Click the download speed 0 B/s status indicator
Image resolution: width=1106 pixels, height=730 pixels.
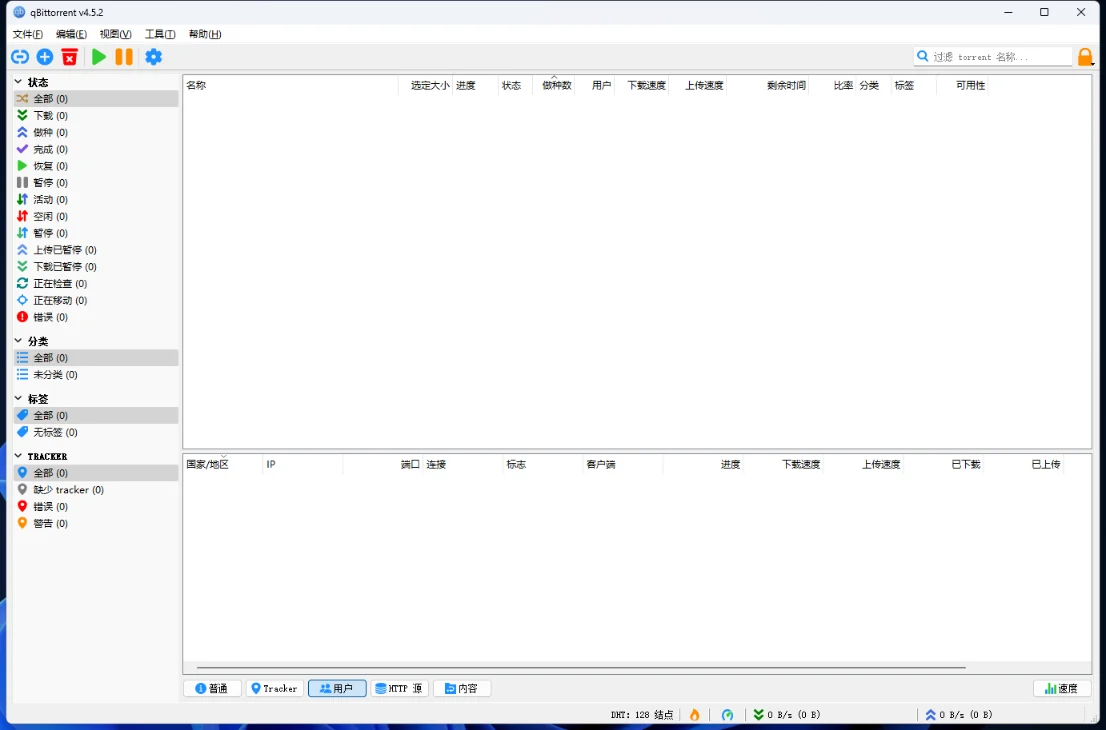pyautogui.click(x=786, y=714)
